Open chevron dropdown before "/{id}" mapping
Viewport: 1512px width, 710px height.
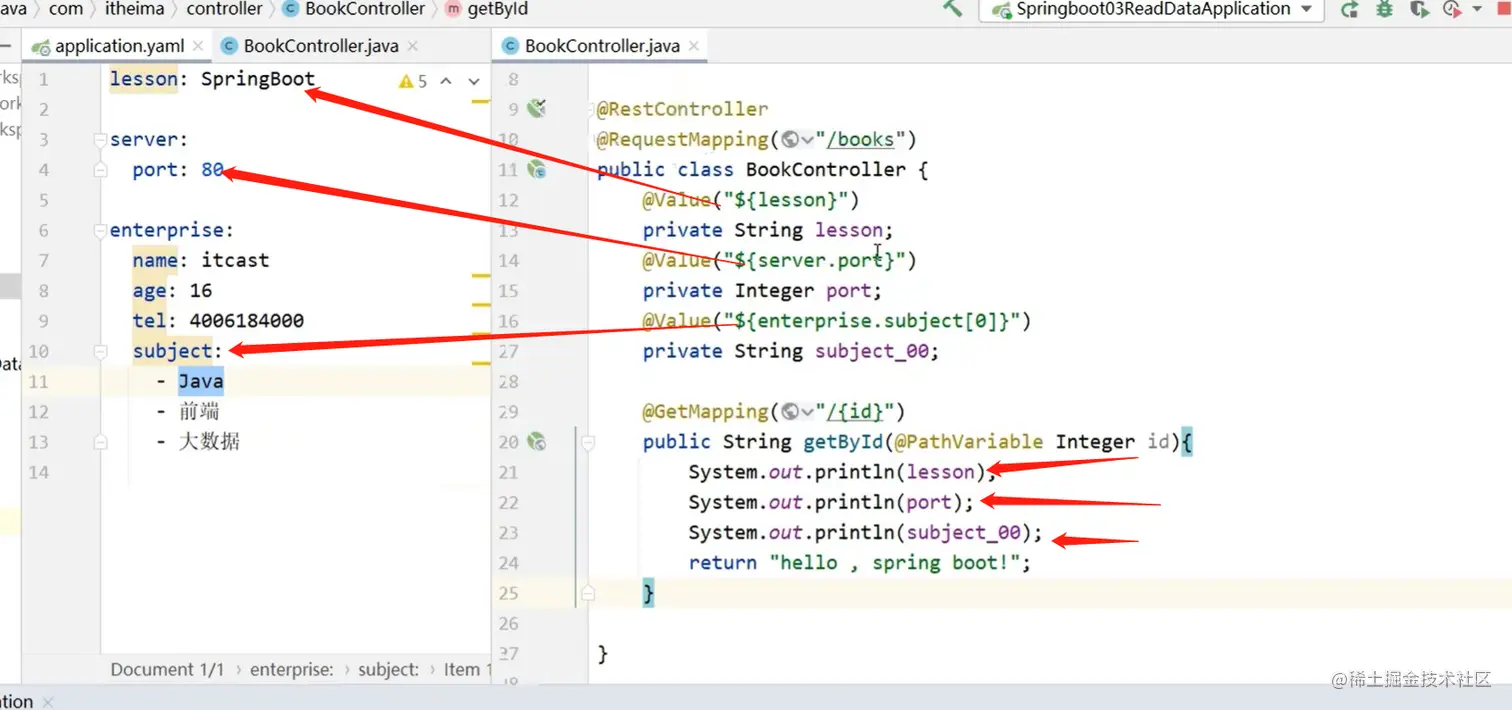coord(807,412)
